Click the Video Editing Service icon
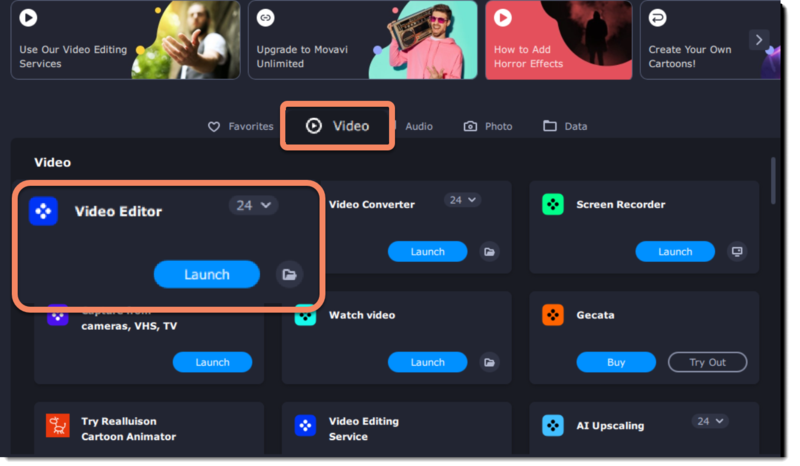The height and width of the screenshot is (466, 800). pos(305,426)
